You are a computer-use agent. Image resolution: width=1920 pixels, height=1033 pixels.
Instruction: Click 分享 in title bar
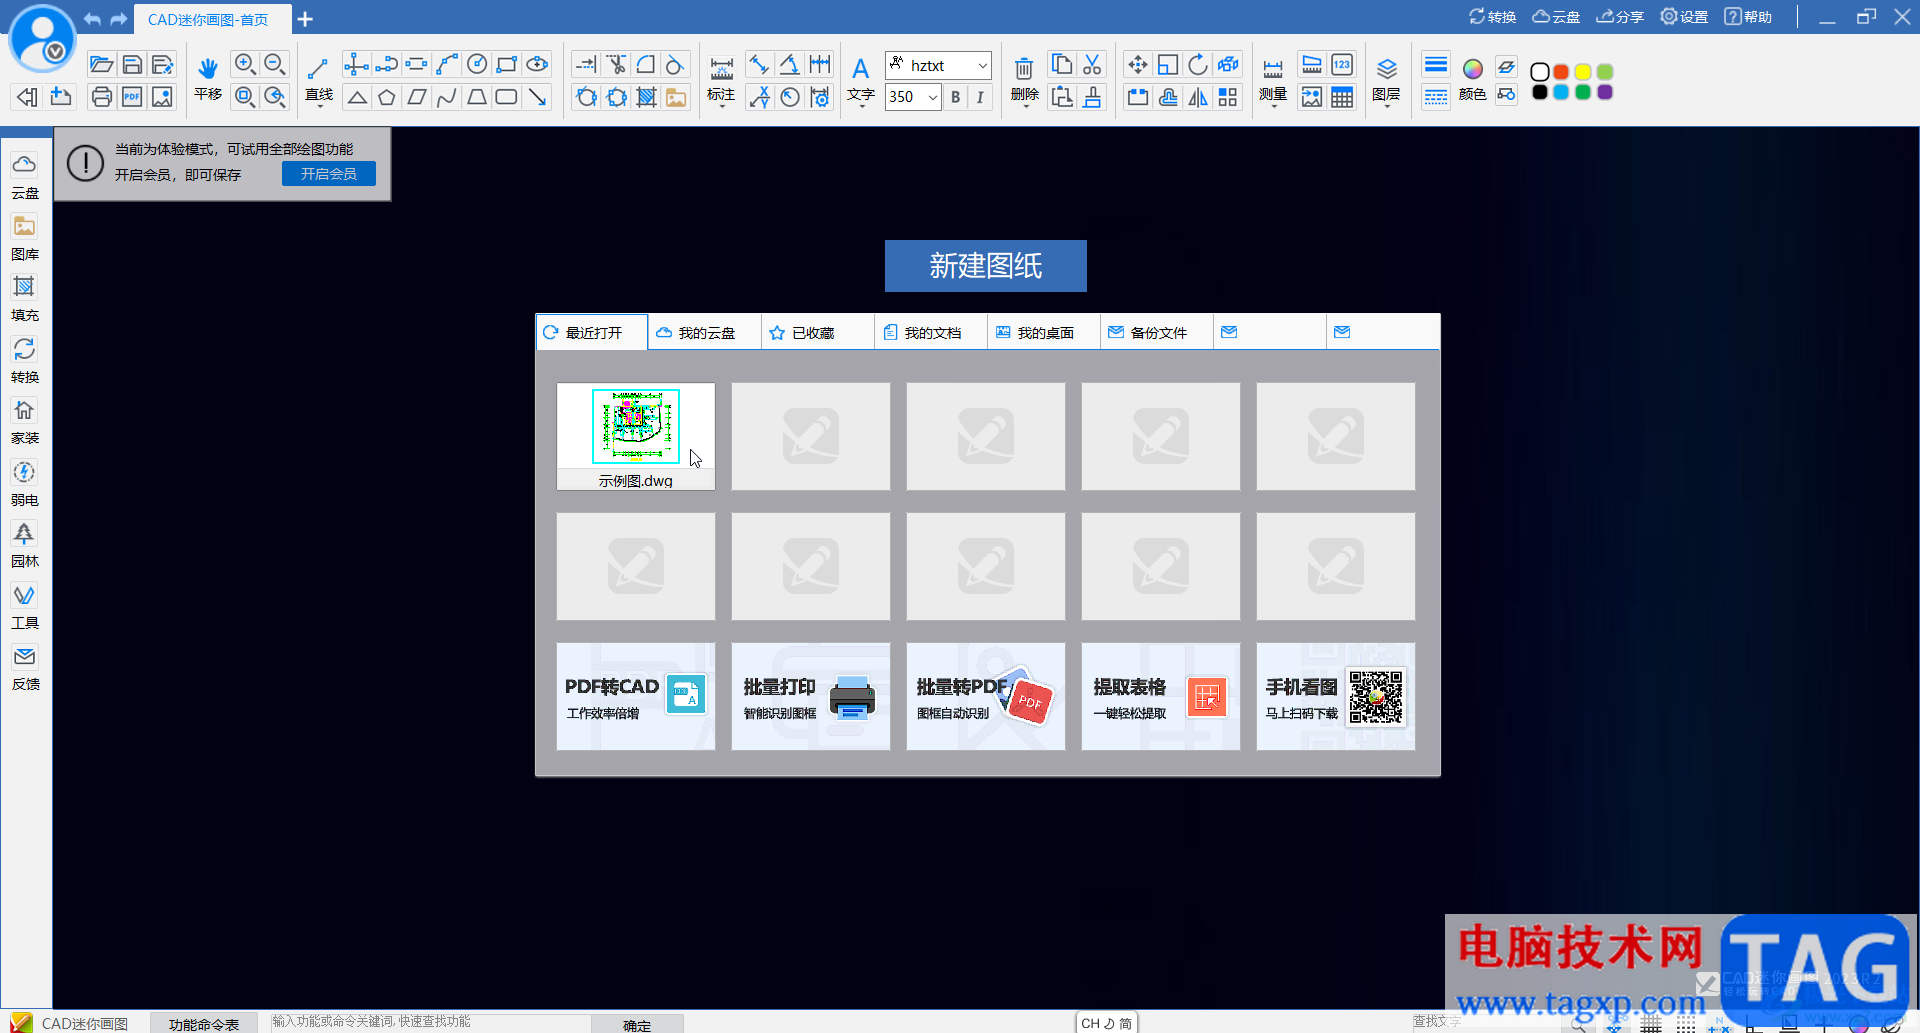coord(1620,17)
